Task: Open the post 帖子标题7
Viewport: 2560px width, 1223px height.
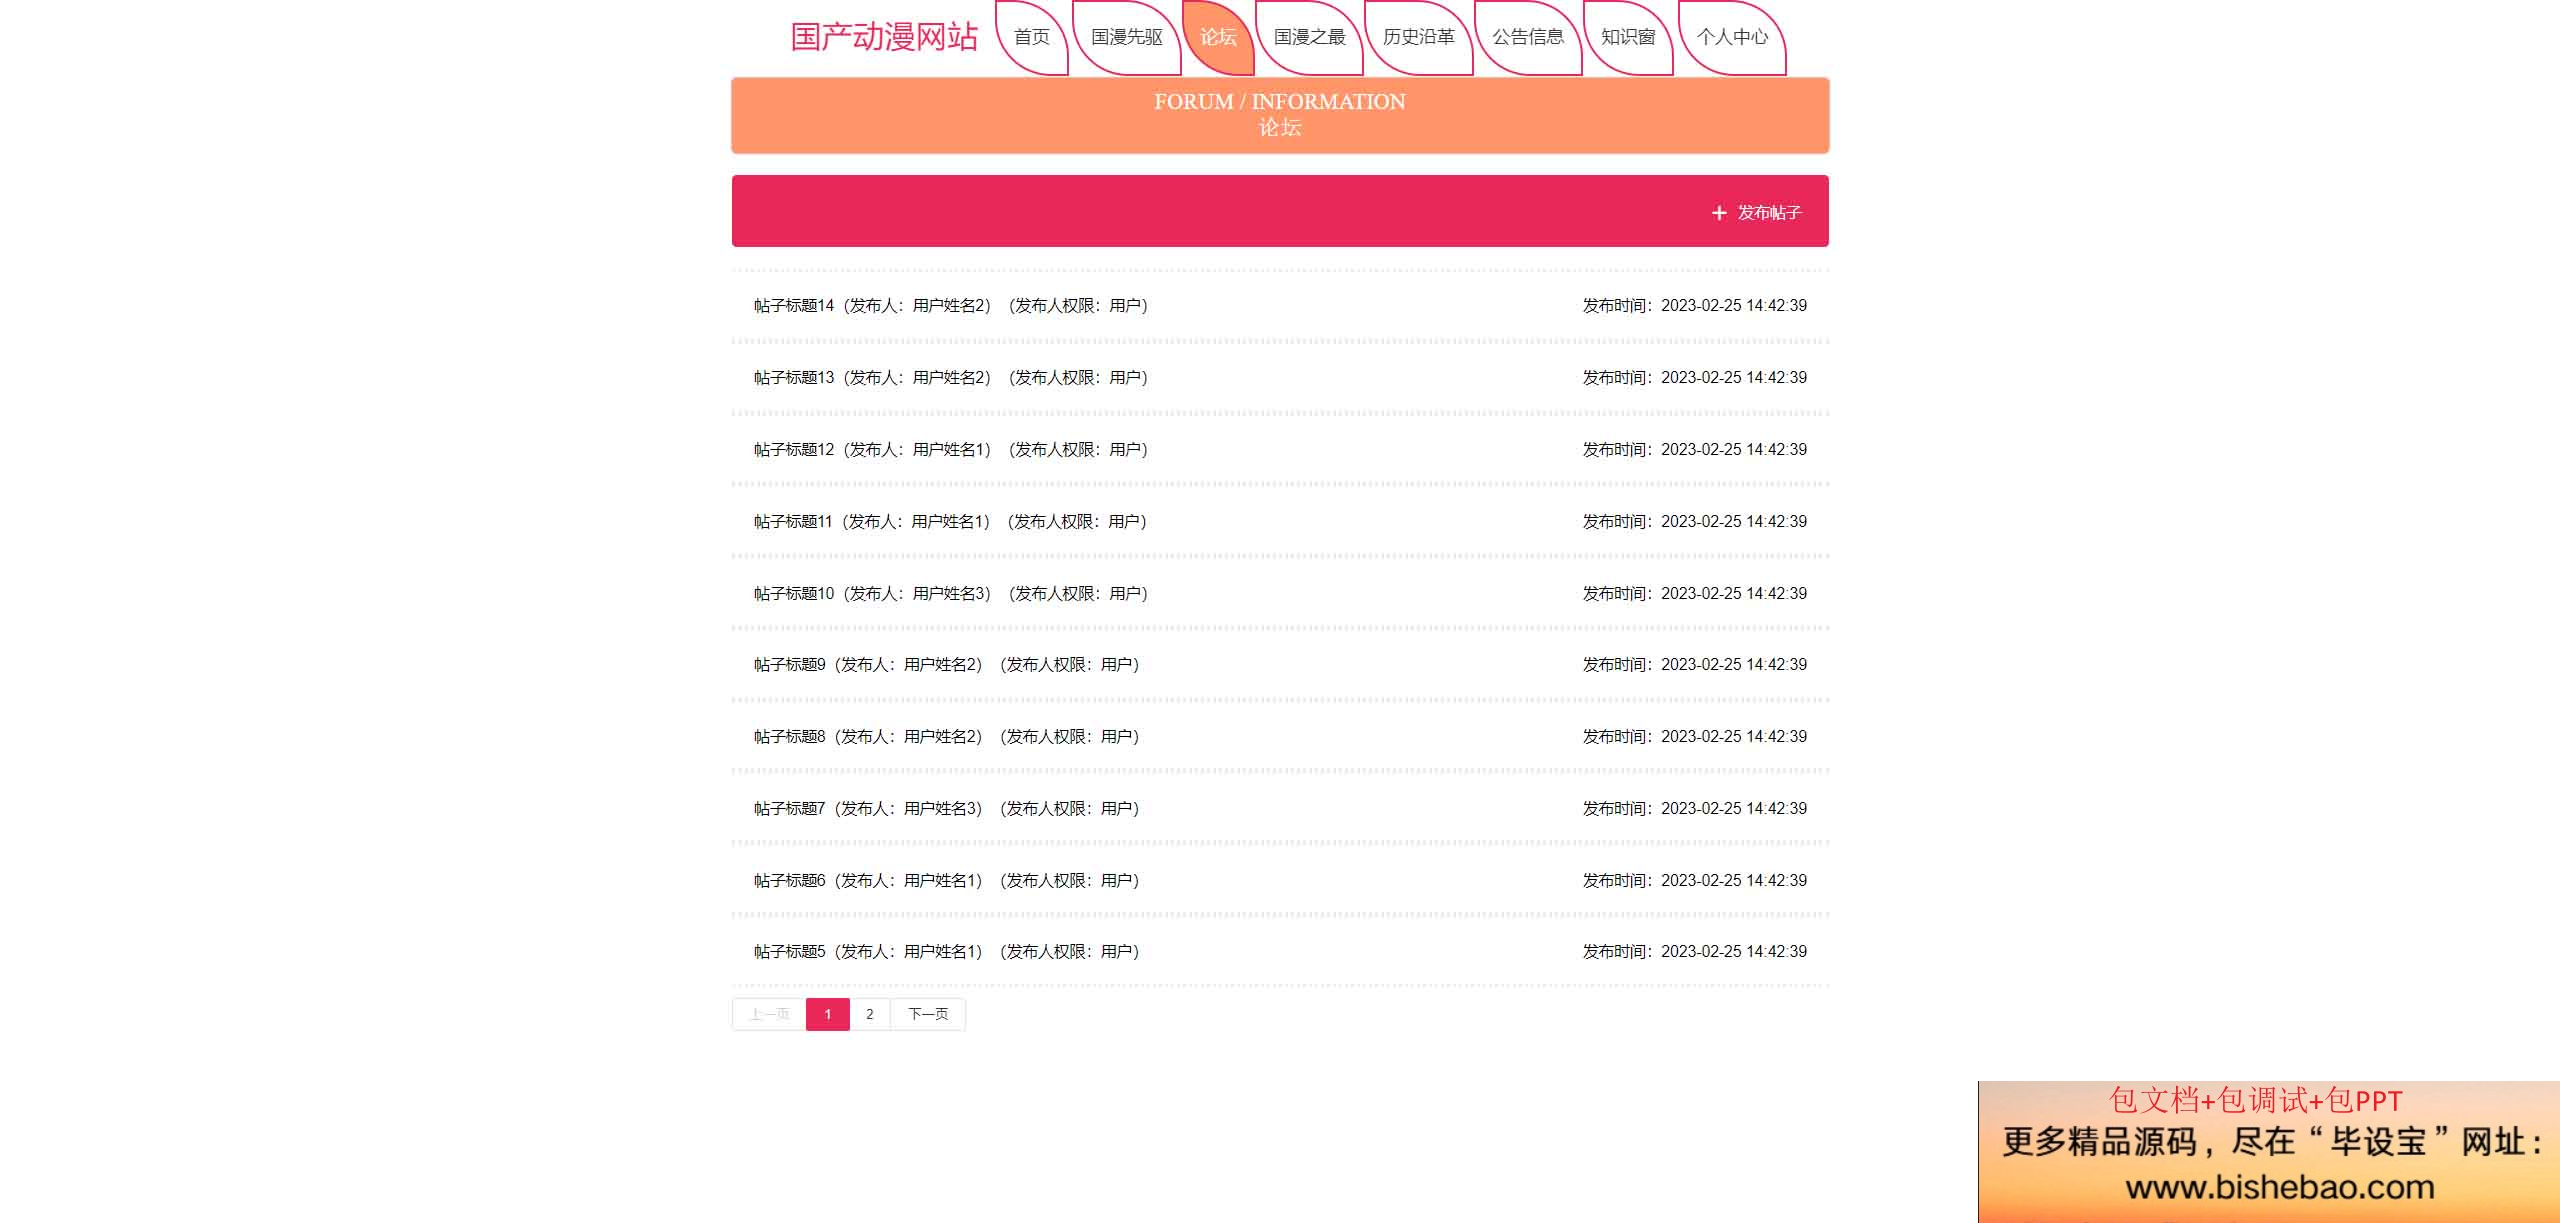Action: click(x=1280, y=809)
